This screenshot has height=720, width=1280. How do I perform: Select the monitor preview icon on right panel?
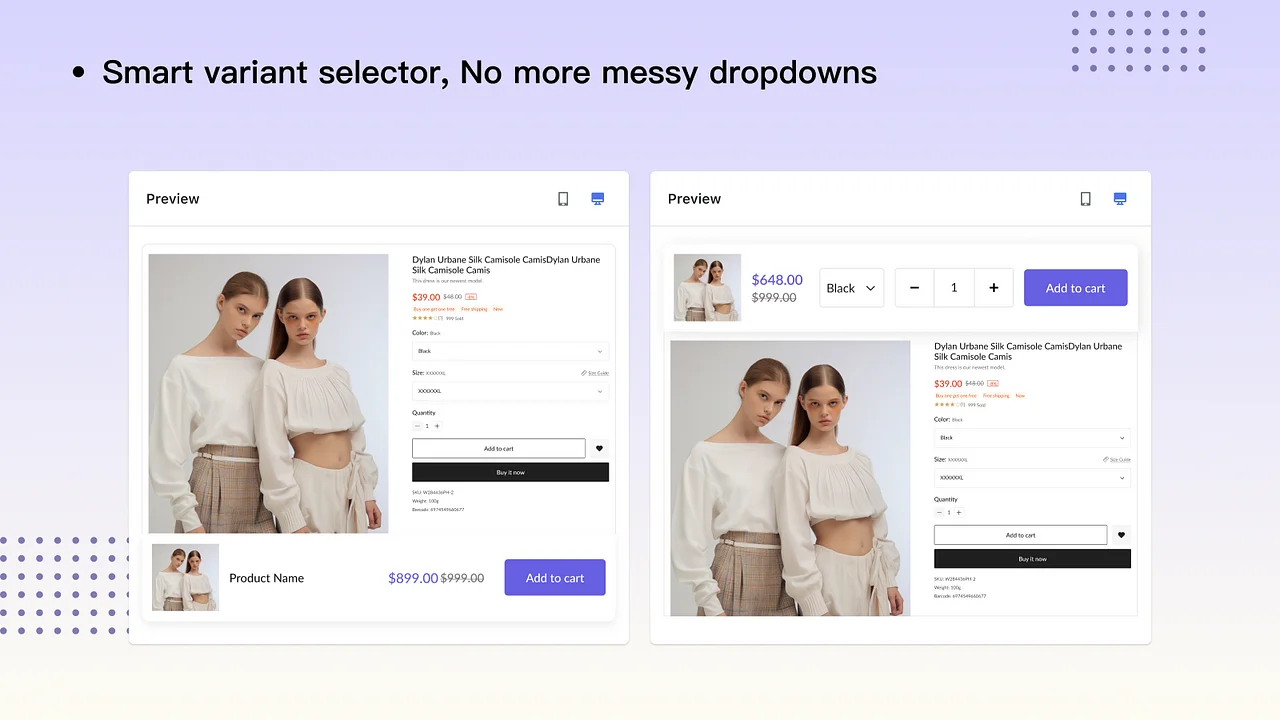tap(1120, 198)
